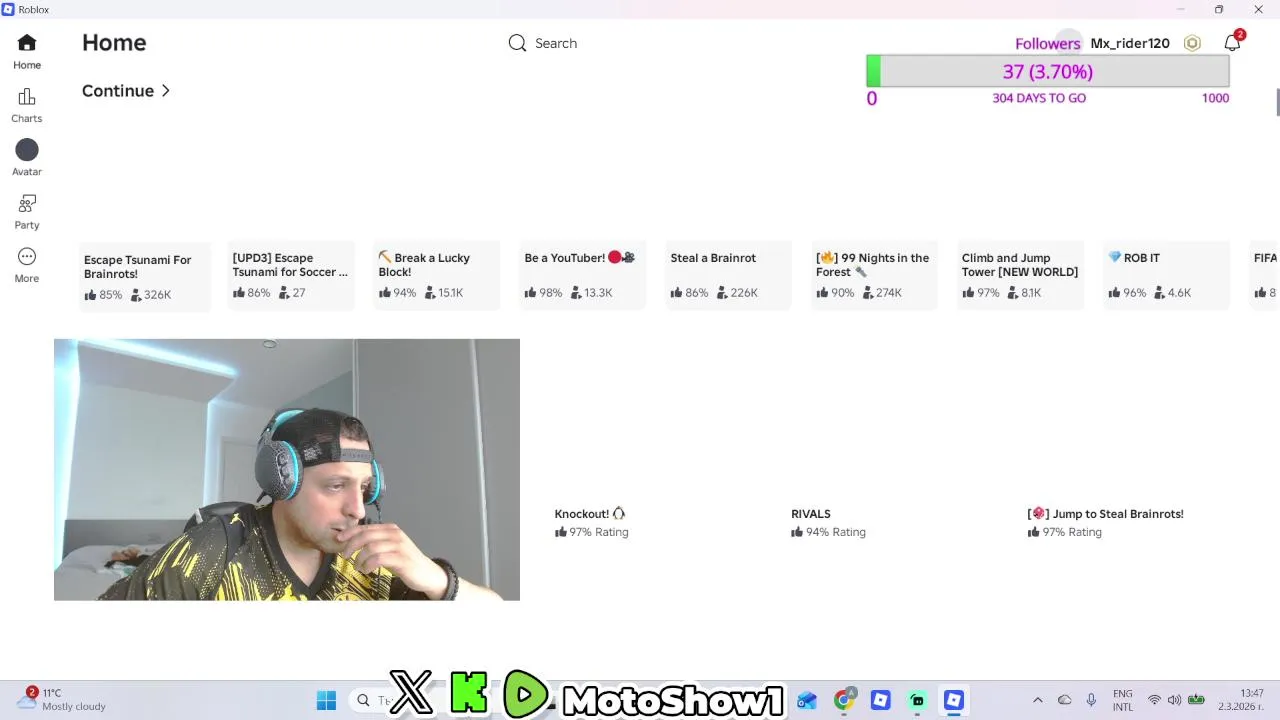This screenshot has width=1280, height=720.
Task: Click the 326K player count
Action: pos(151,295)
